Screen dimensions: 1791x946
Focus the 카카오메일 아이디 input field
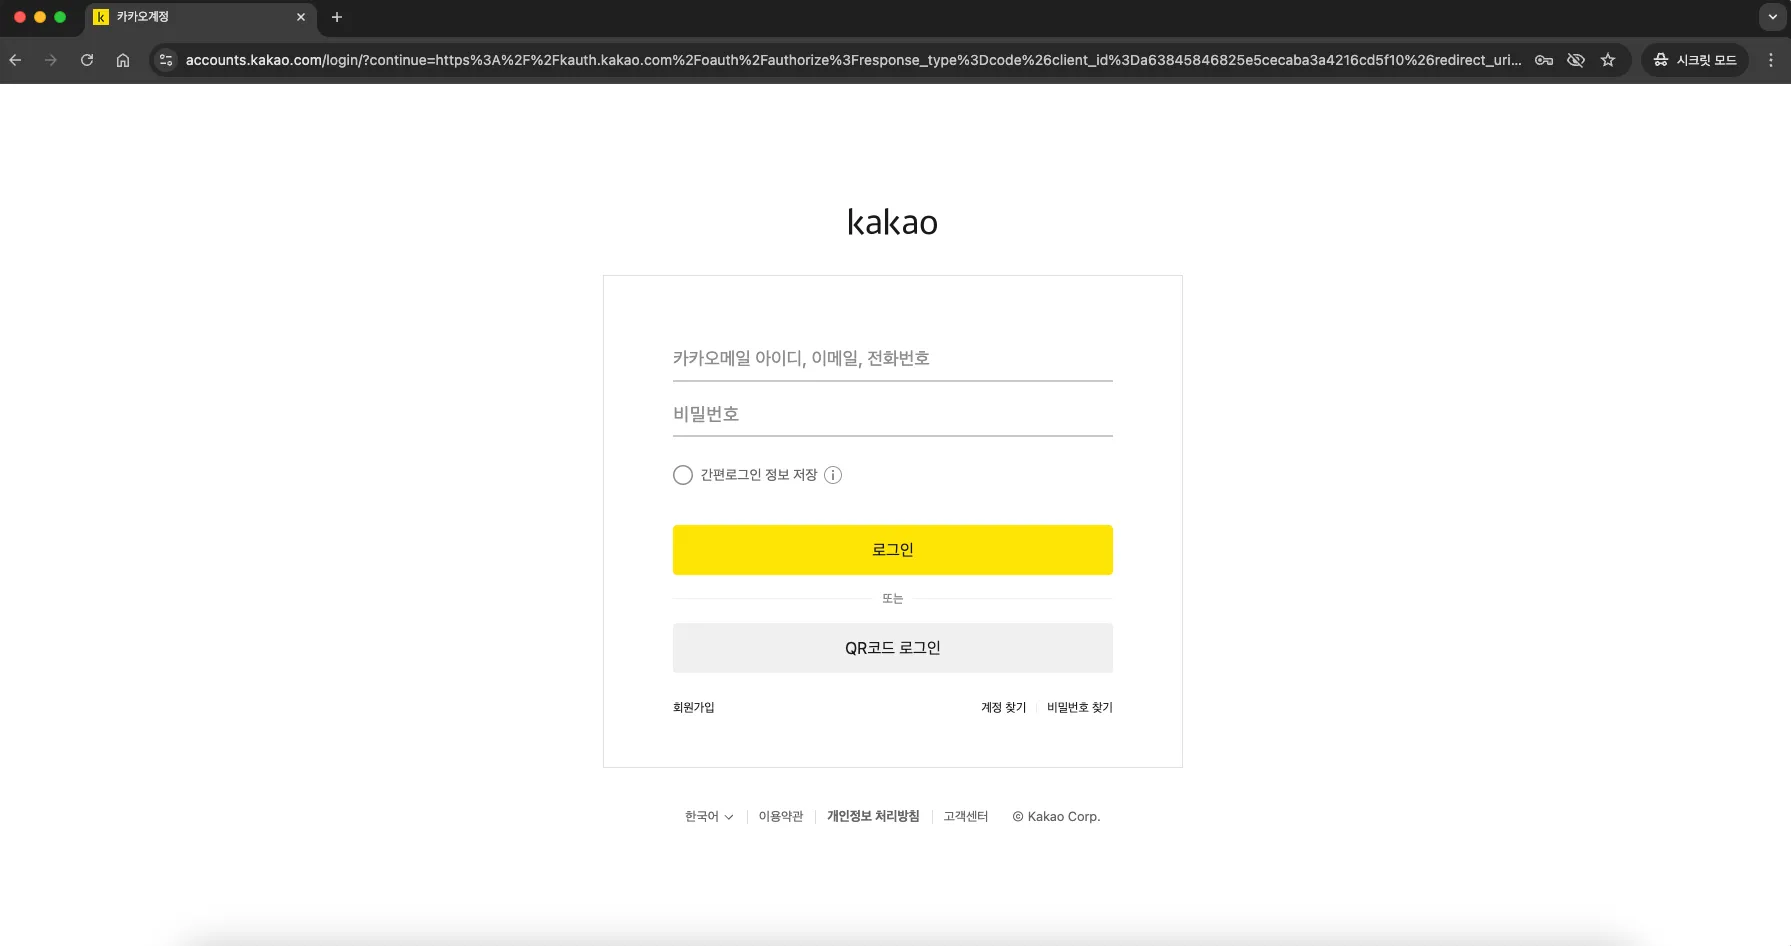[893, 358]
